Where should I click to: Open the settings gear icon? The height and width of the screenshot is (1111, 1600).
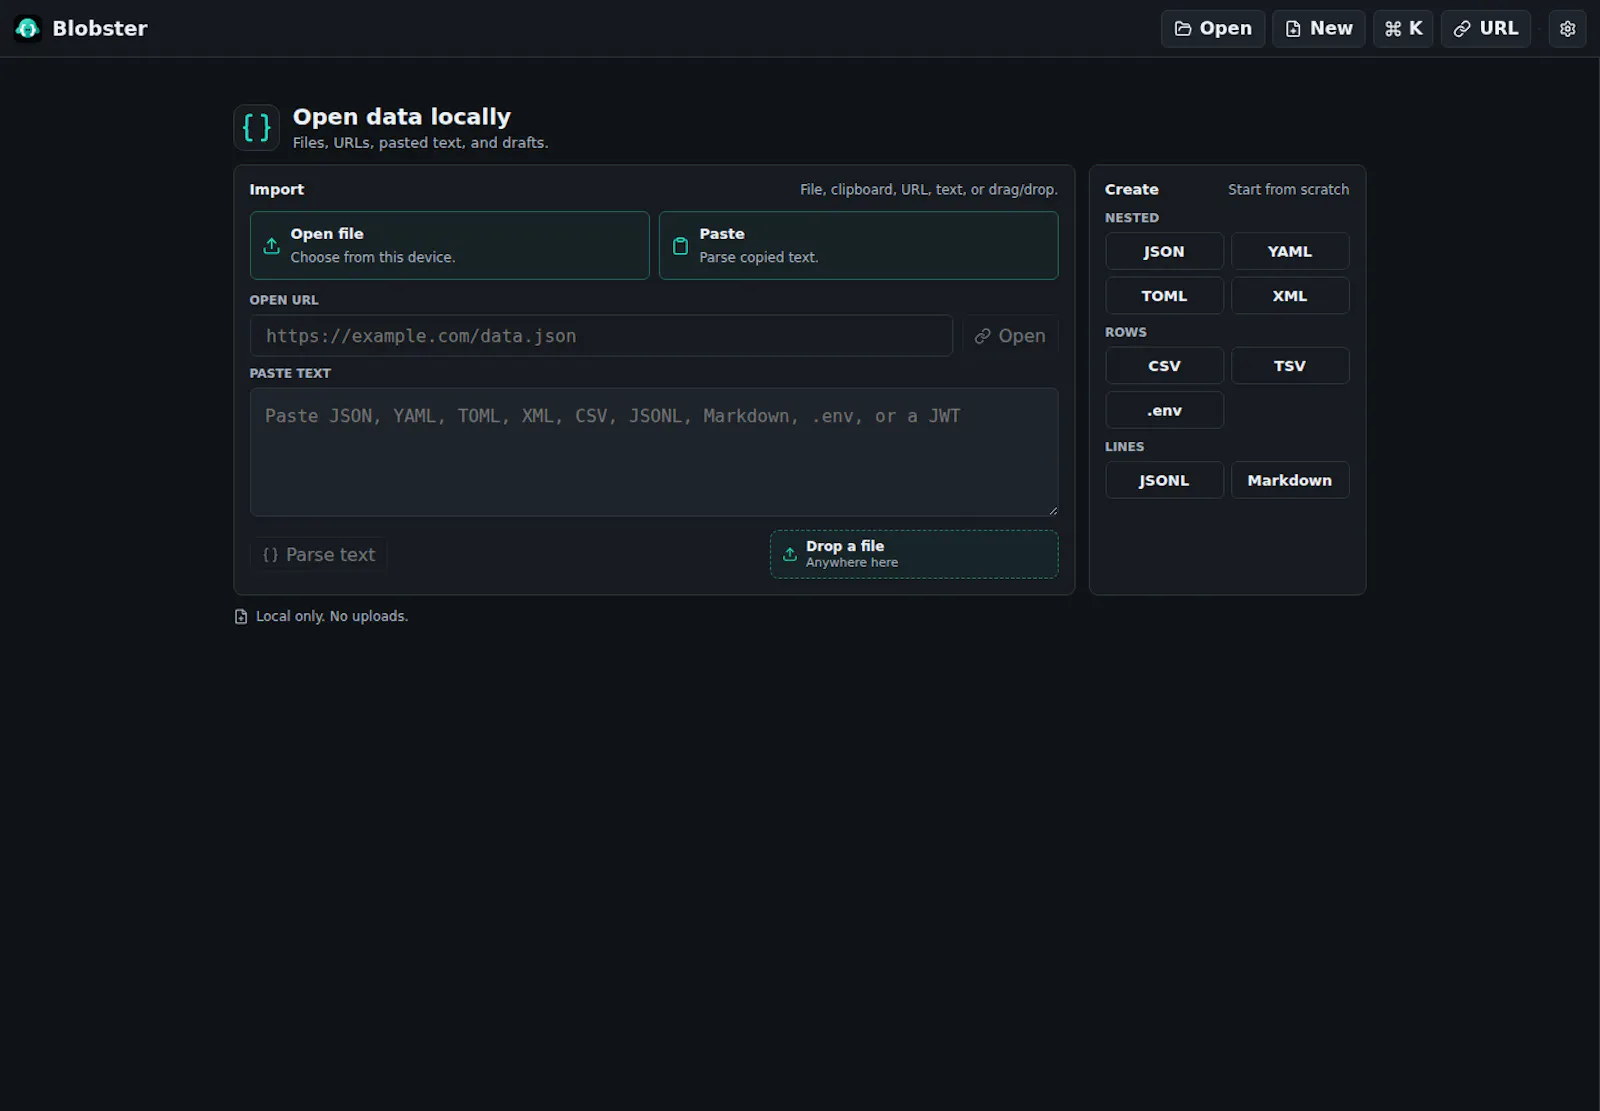tap(1567, 29)
